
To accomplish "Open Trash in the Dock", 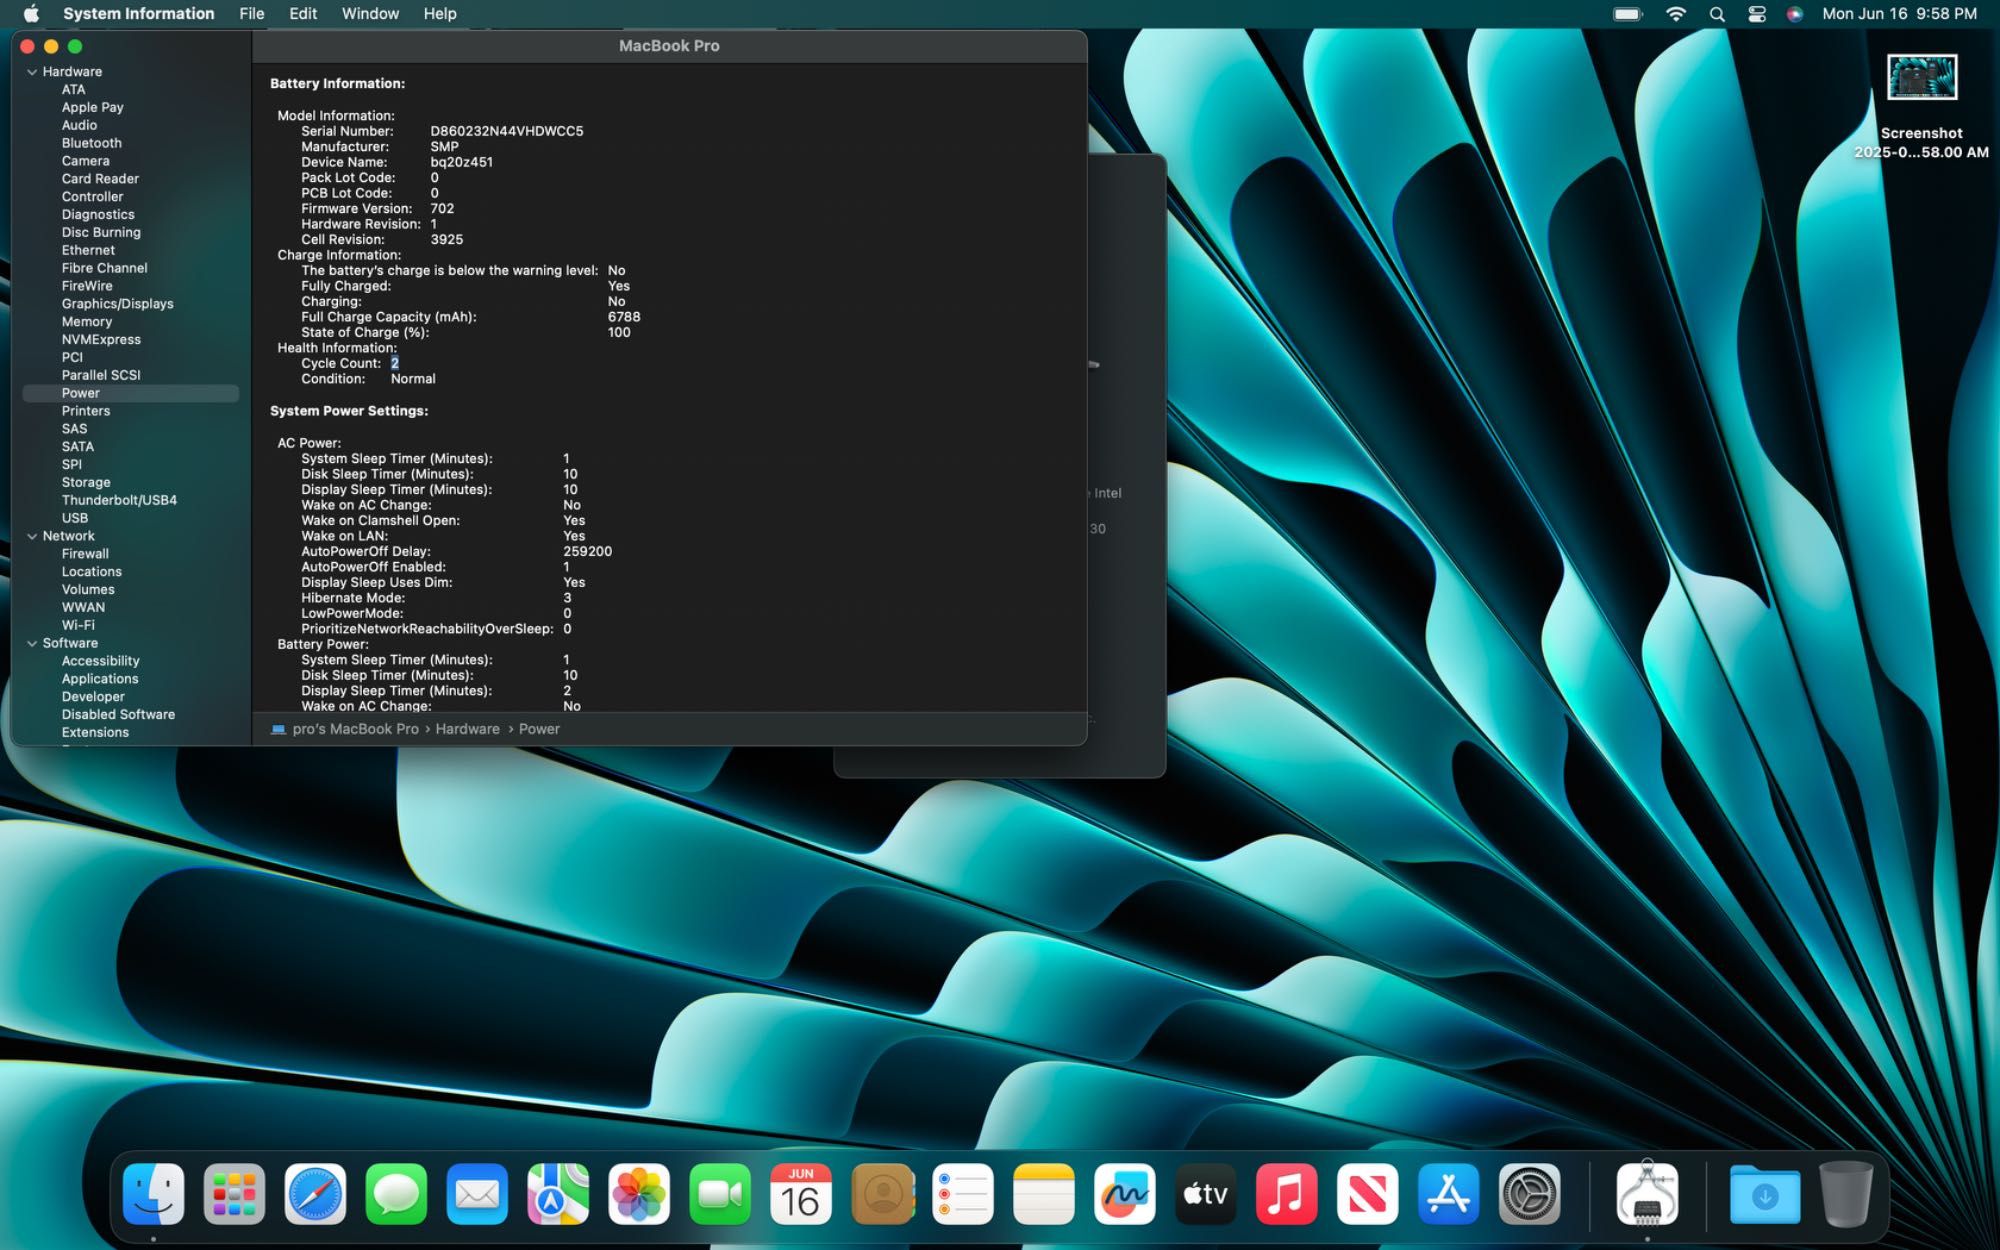I will click(1846, 1194).
